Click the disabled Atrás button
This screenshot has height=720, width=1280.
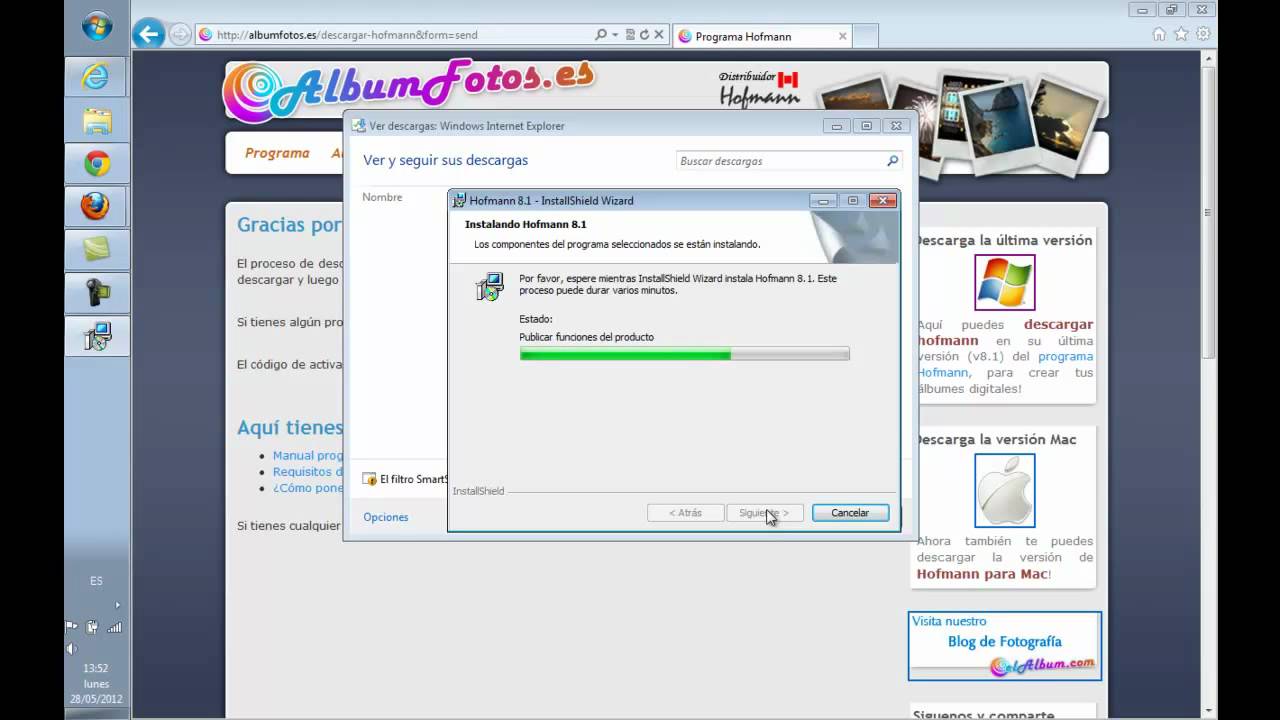(685, 513)
